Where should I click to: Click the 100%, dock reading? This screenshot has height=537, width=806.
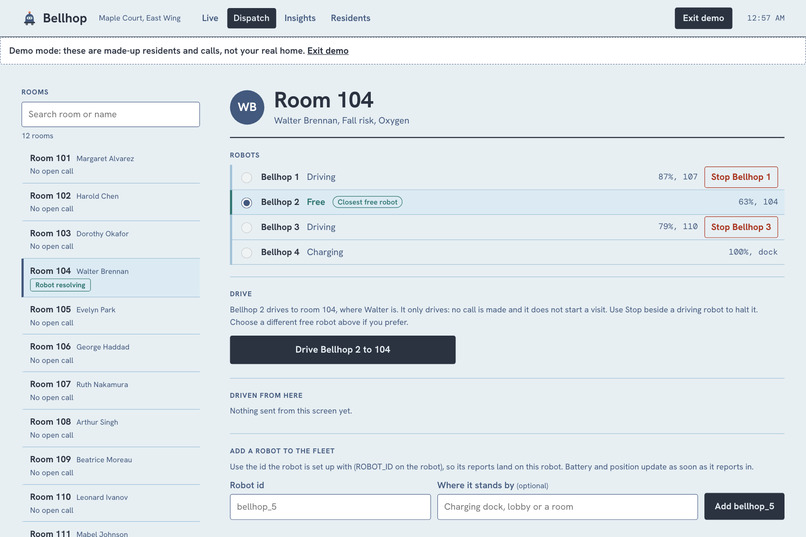tap(753, 252)
